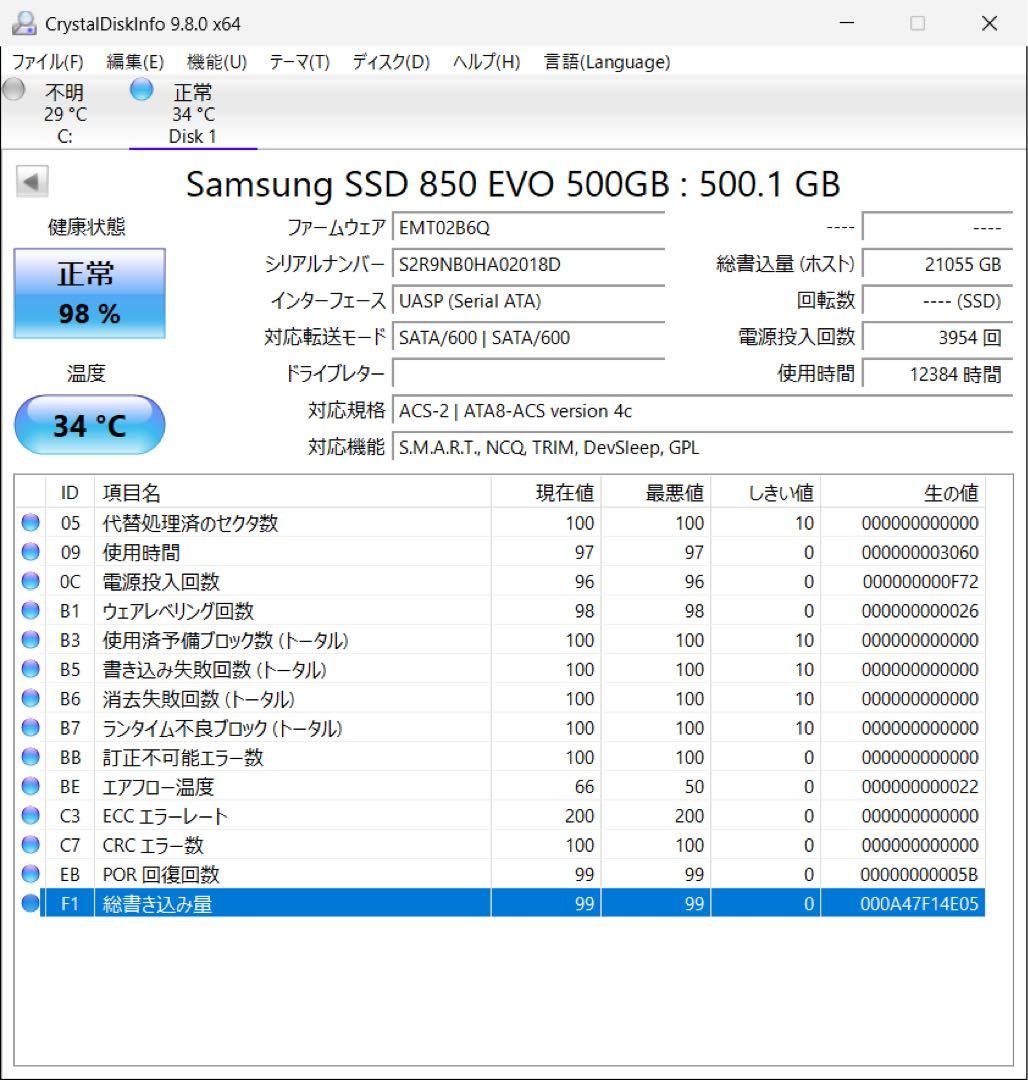Viewport: 1028px width, 1080px height.
Task: Click the serial number field S2R9NB0HA02018D
Action: [528, 264]
